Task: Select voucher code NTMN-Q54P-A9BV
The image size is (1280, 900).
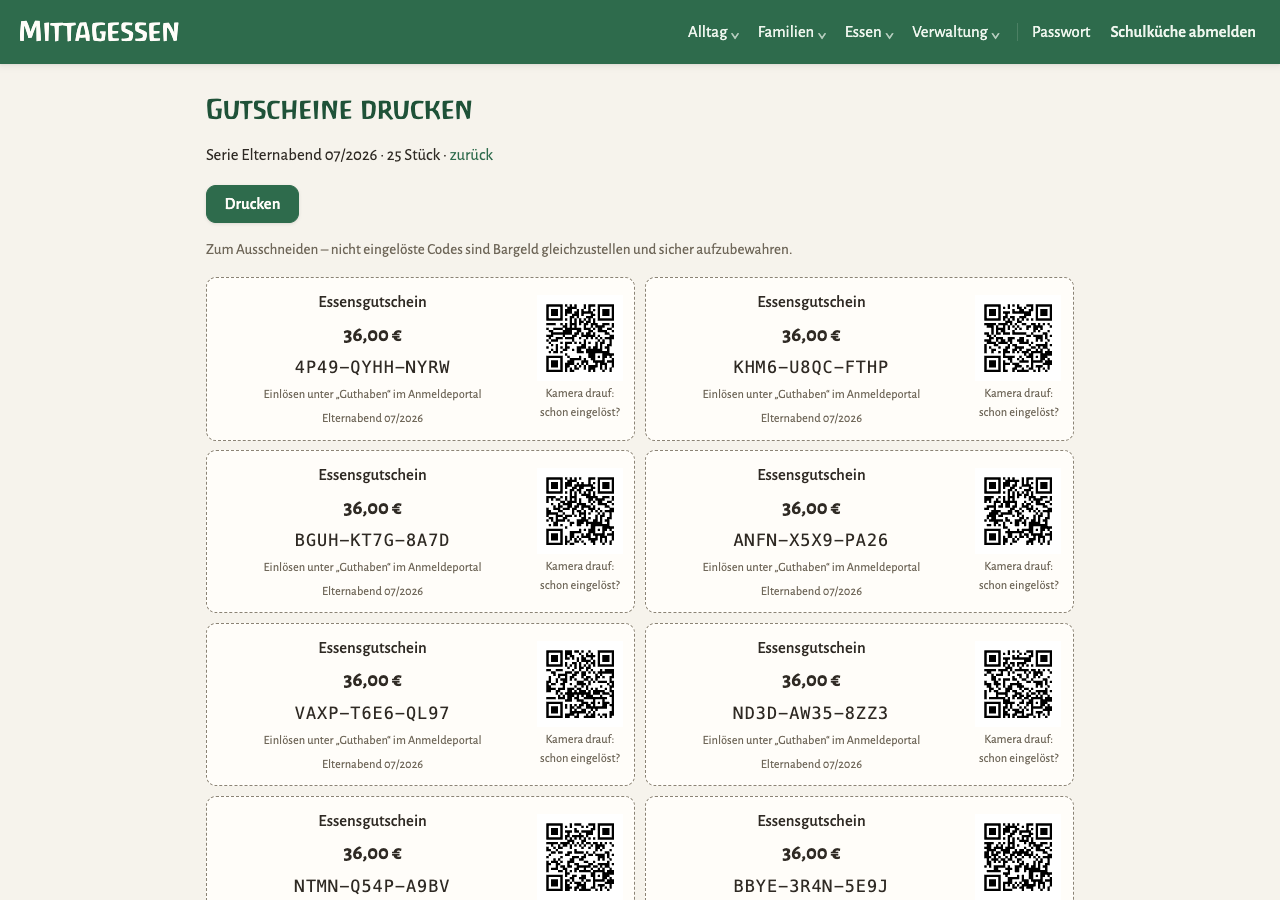Action: click(x=372, y=886)
